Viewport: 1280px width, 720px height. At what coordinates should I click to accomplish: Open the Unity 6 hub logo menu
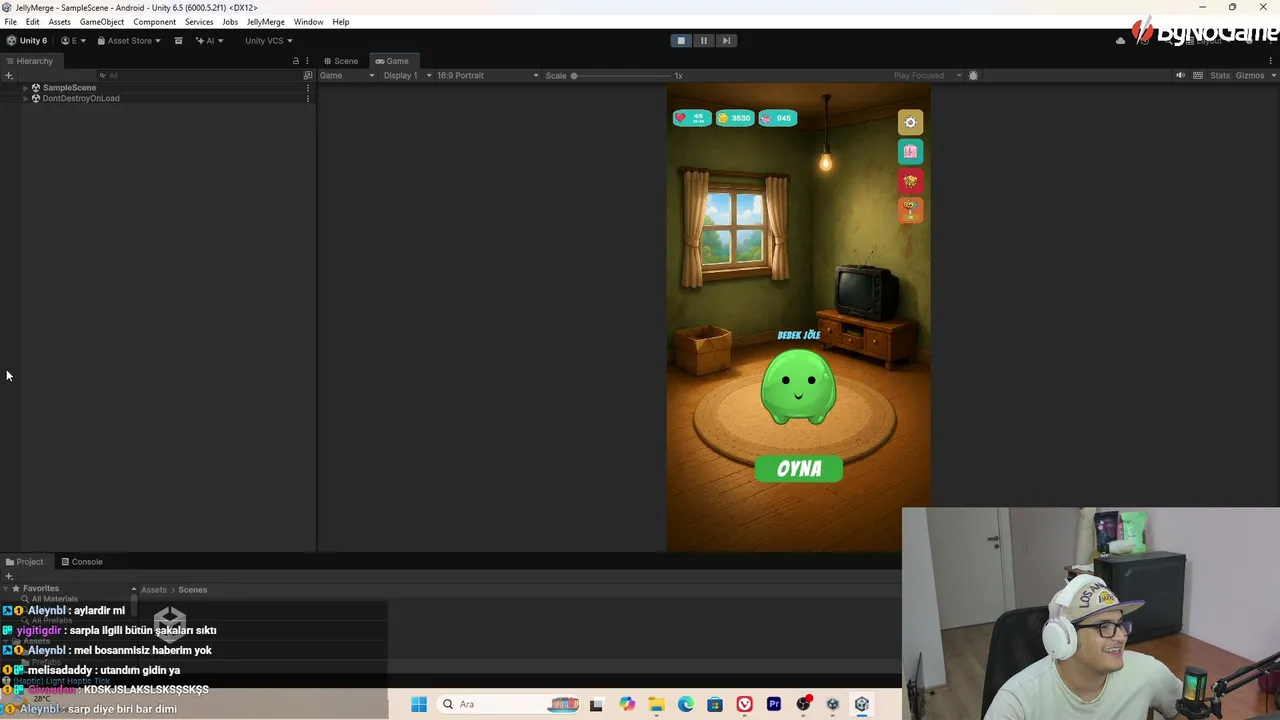click(x=27, y=41)
